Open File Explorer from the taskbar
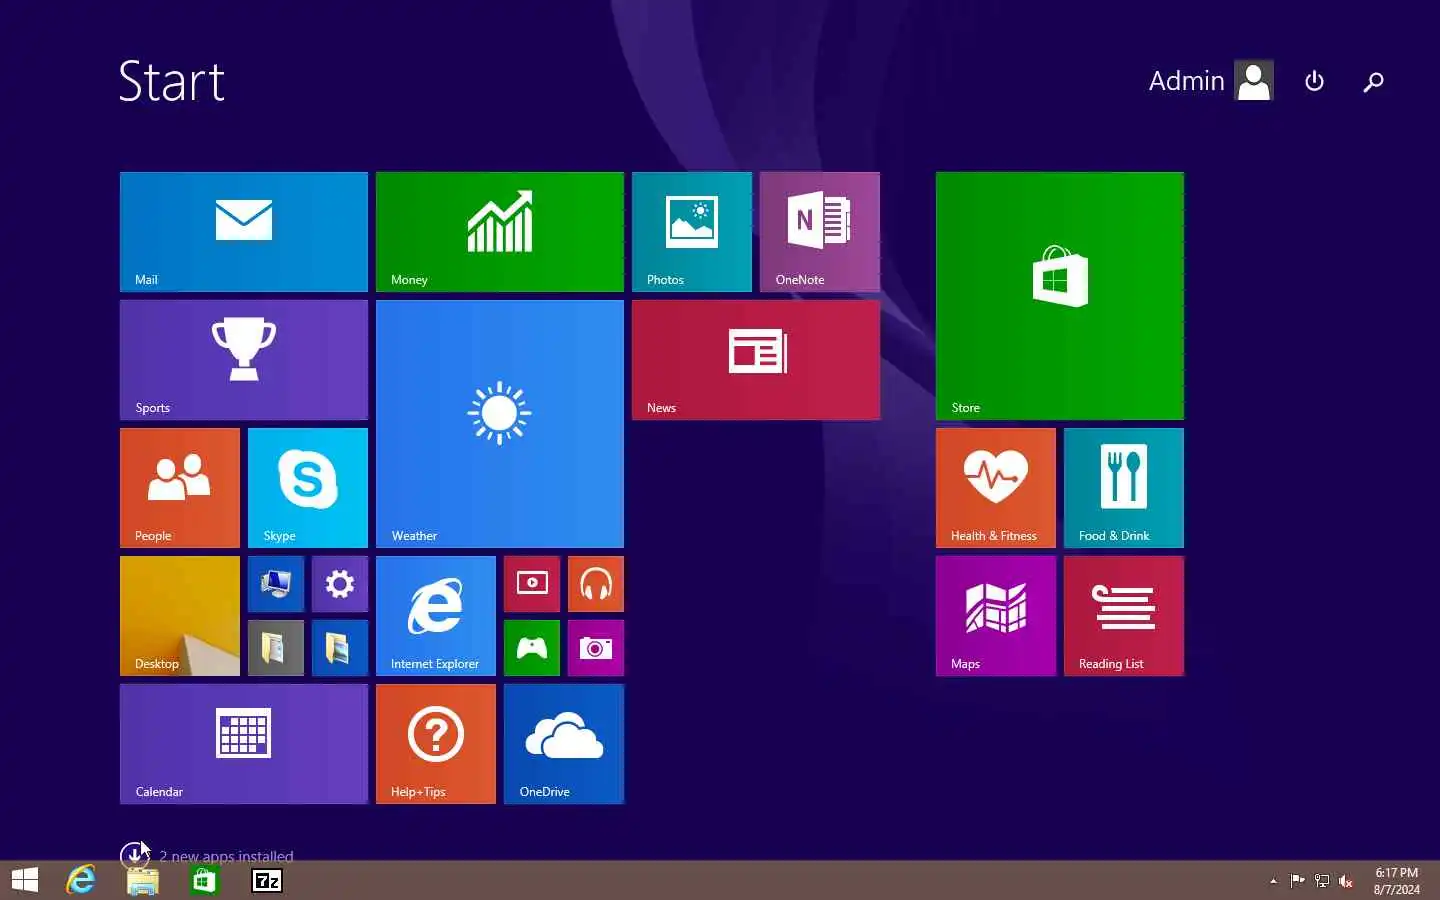 click(143, 880)
